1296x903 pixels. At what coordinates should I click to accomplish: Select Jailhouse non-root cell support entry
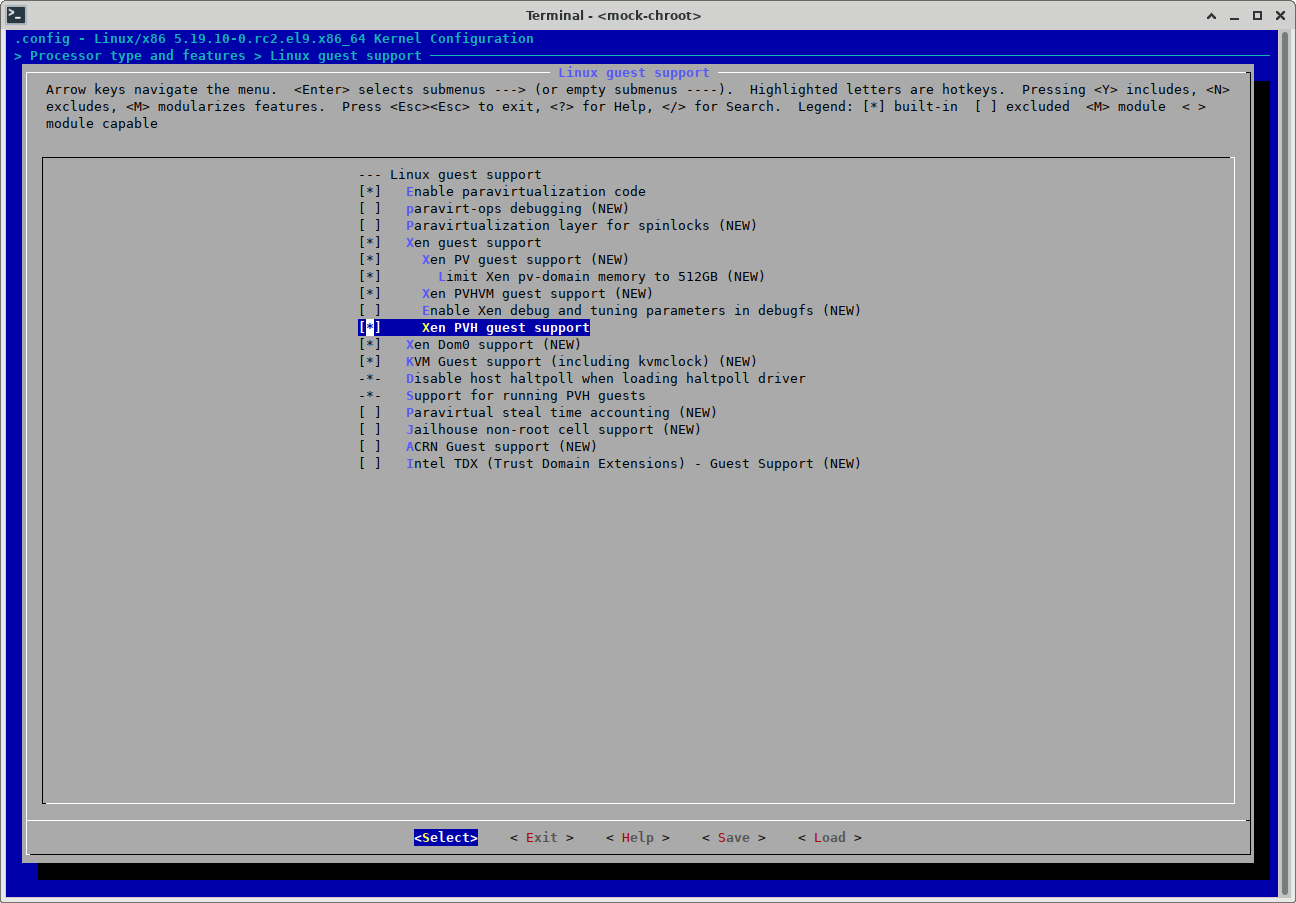click(554, 429)
